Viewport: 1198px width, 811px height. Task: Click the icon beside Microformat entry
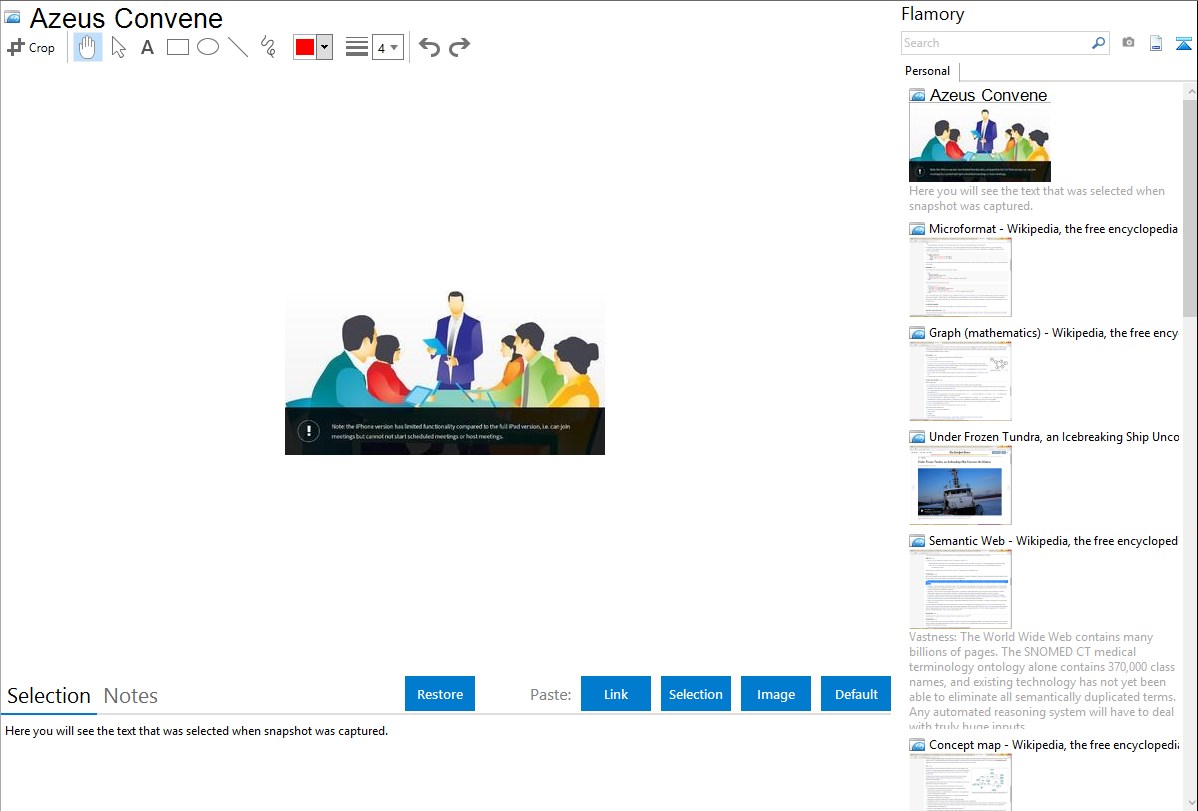click(x=918, y=229)
